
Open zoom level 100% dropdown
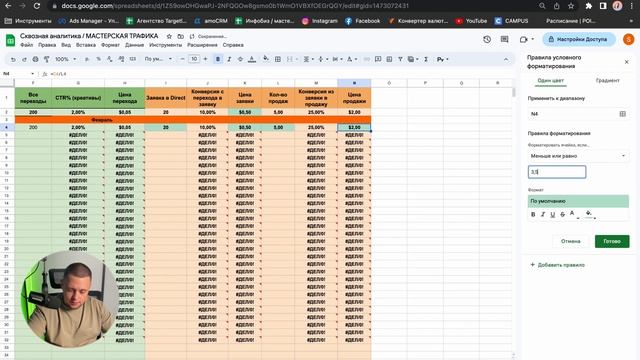tap(65, 59)
